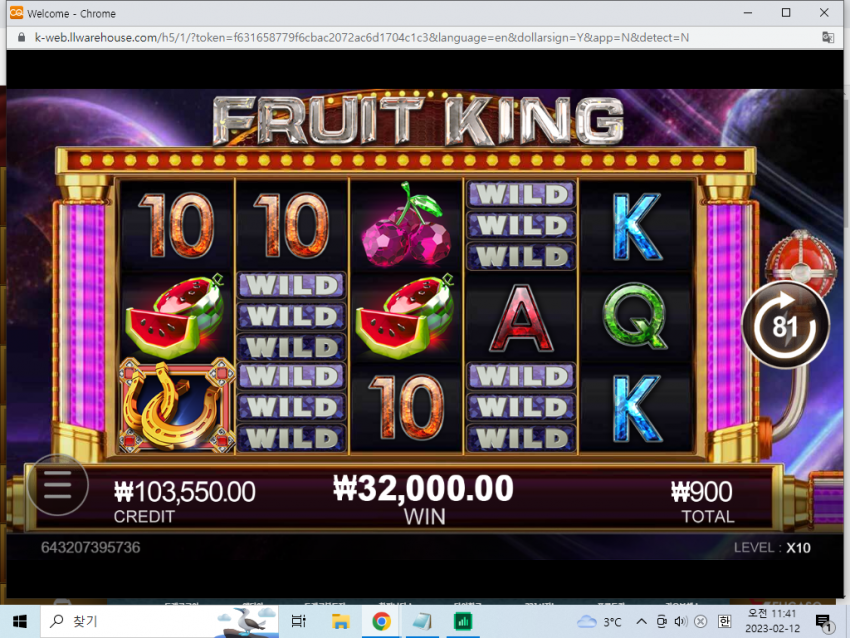Open the green chart app in taskbar

point(463,621)
